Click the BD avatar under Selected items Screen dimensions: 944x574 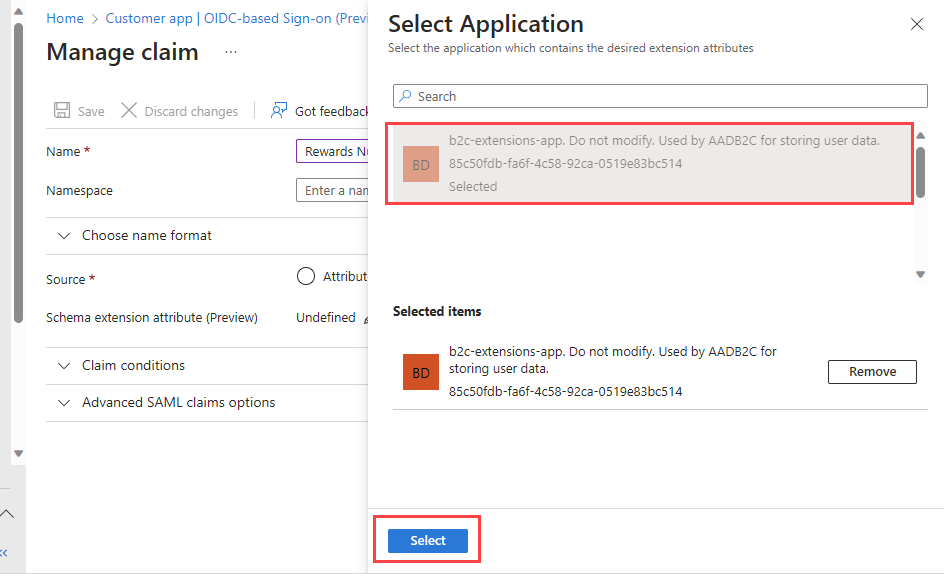click(421, 372)
